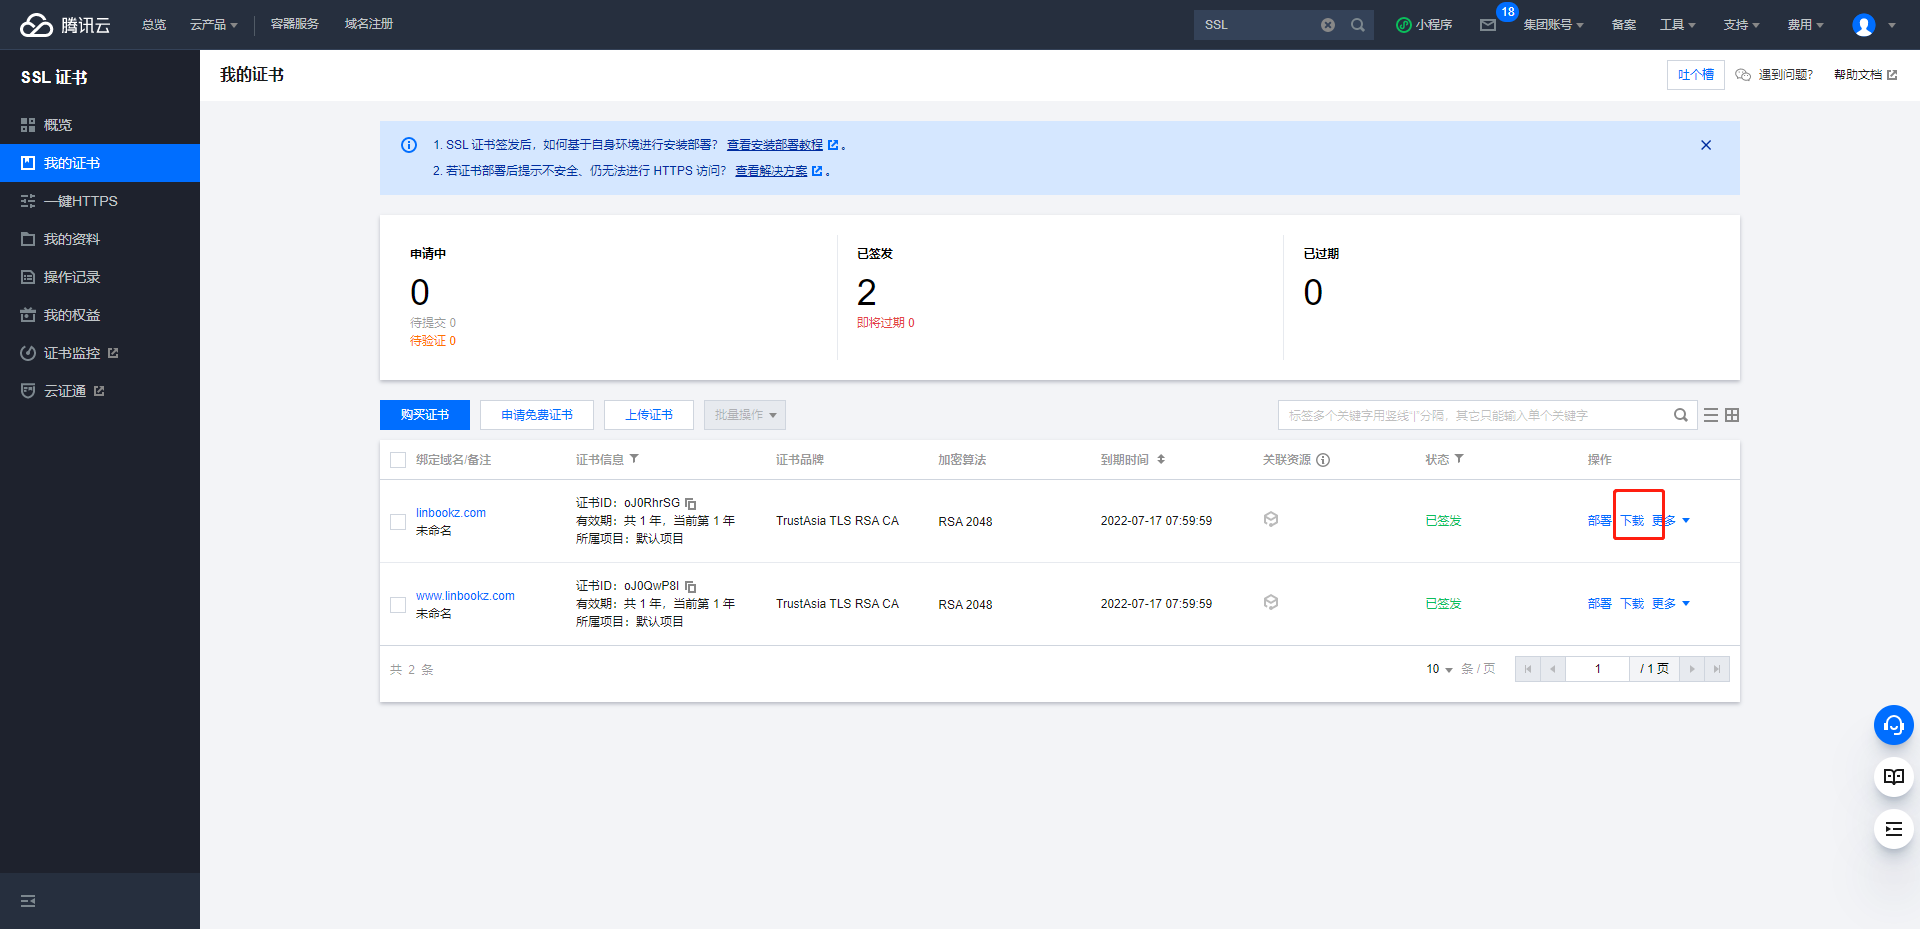Open the 批量操作 dropdown
The width and height of the screenshot is (1920, 929).
pos(745,415)
